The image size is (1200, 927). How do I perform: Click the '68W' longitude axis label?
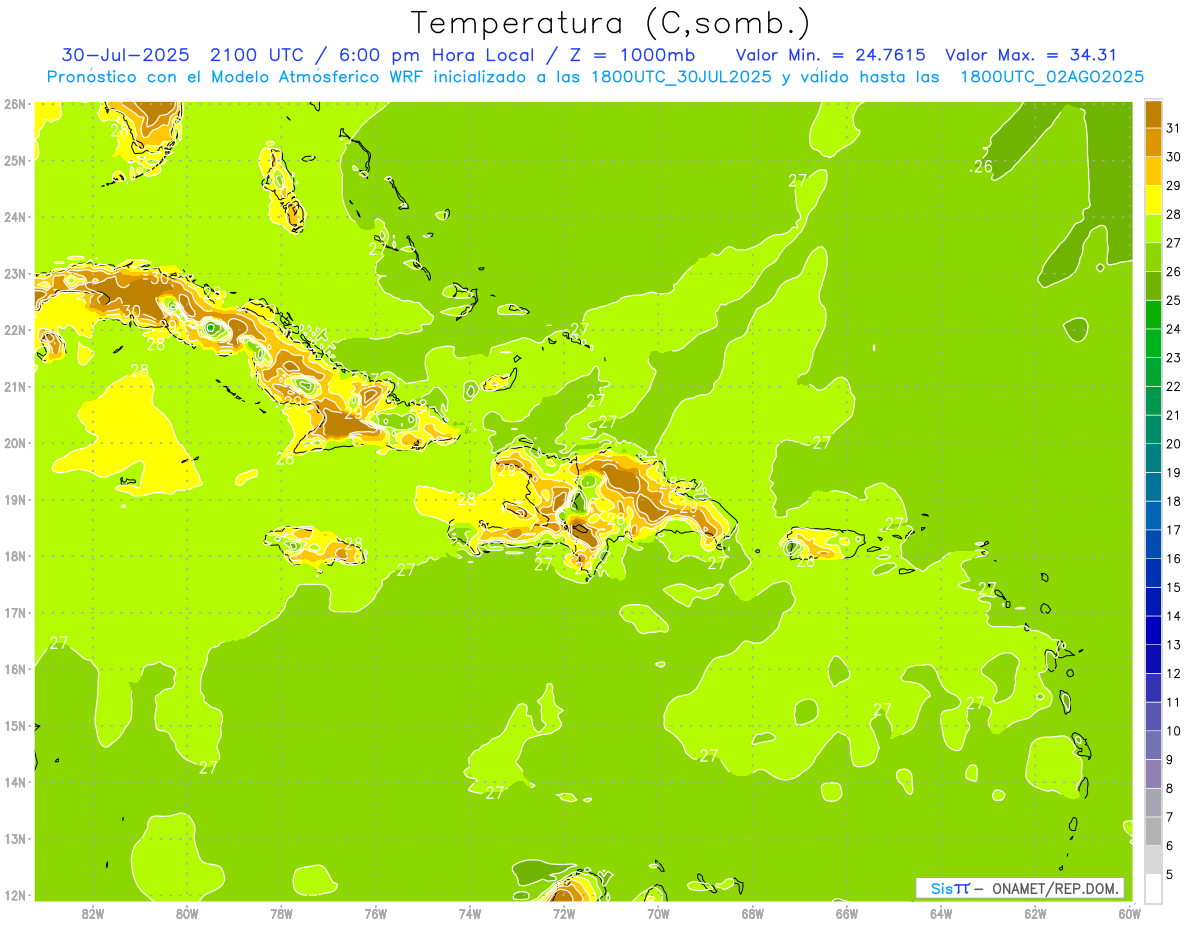click(753, 913)
